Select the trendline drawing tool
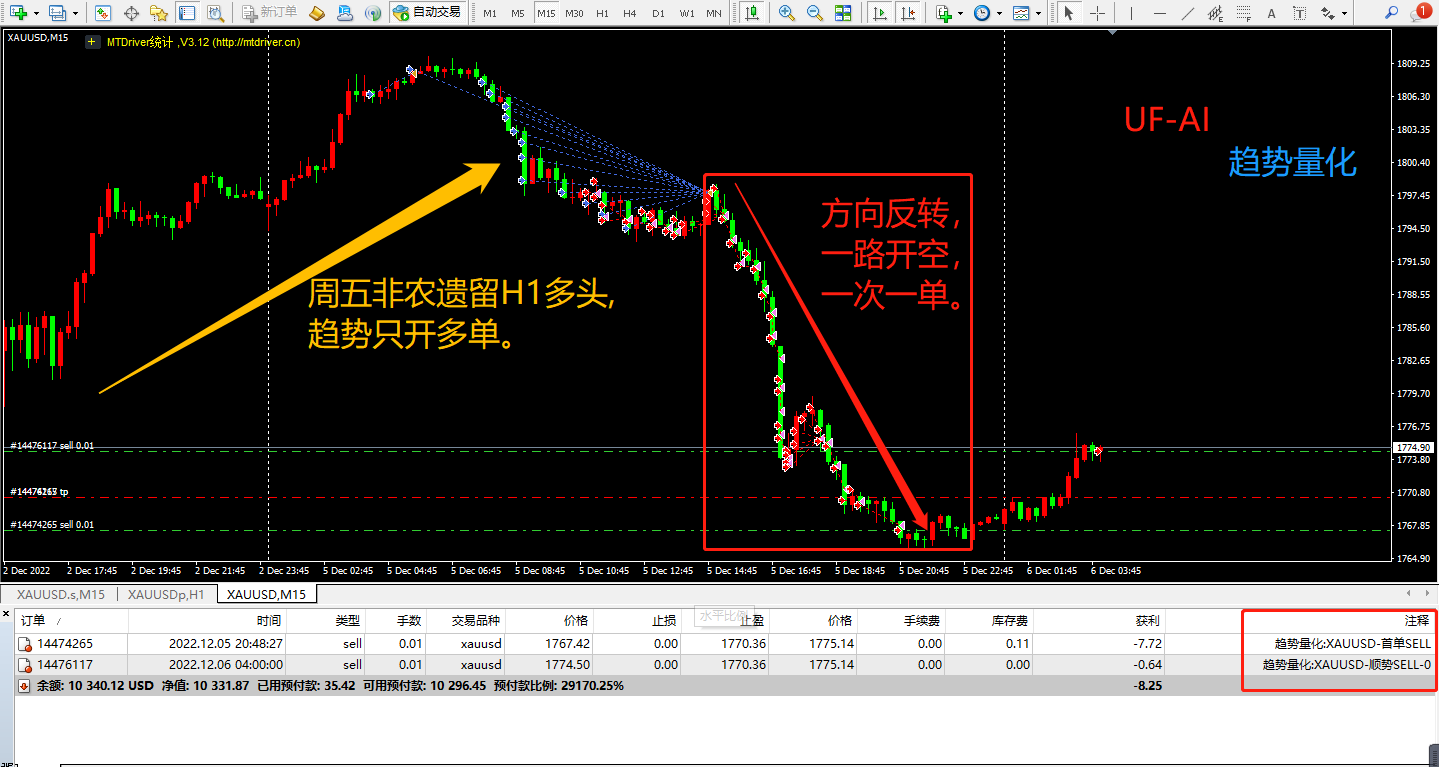Screen dimensions: 1439x767 point(1186,13)
